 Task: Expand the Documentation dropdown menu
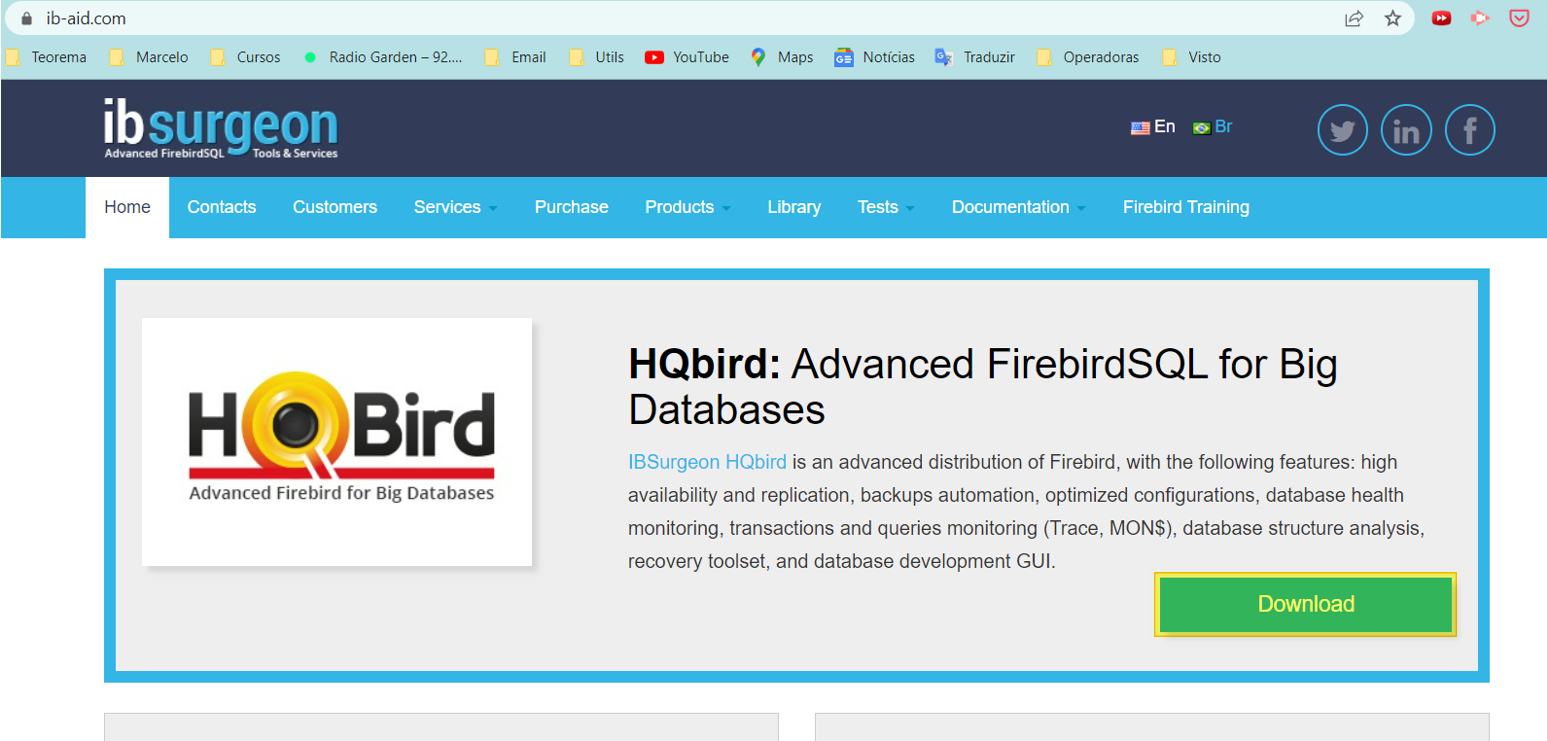[1019, 207]
